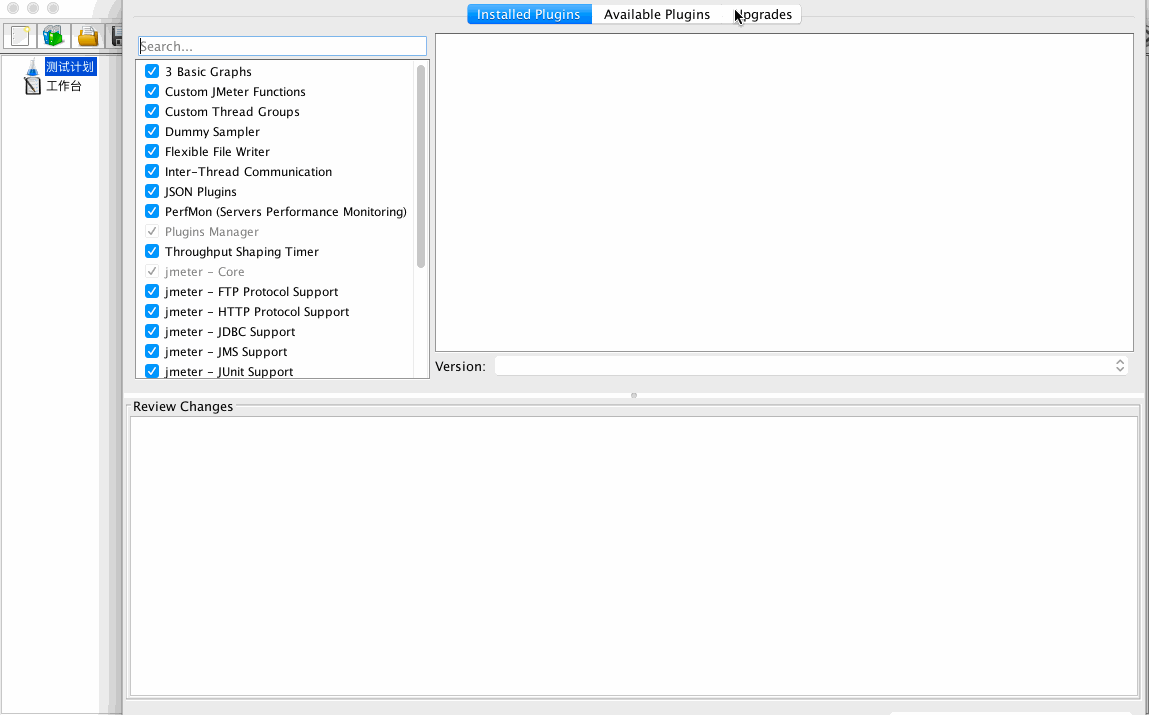Open the Templates toolbar icon

coord(54,35)
